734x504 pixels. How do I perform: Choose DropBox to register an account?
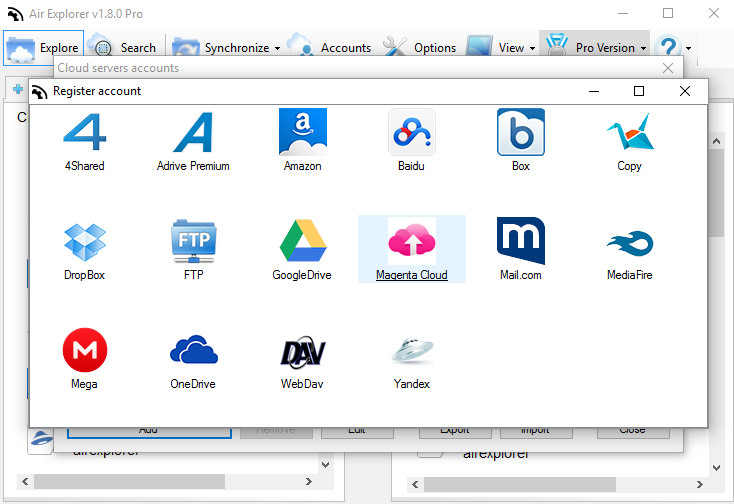[85, 241]
